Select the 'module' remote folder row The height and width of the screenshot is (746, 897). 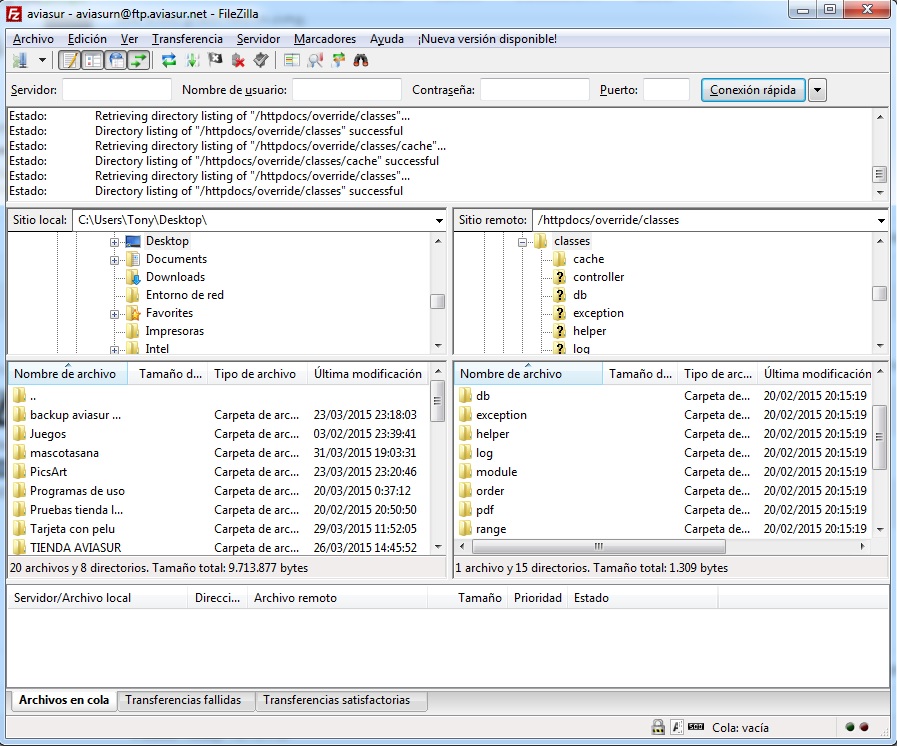[x=664, y=472]
